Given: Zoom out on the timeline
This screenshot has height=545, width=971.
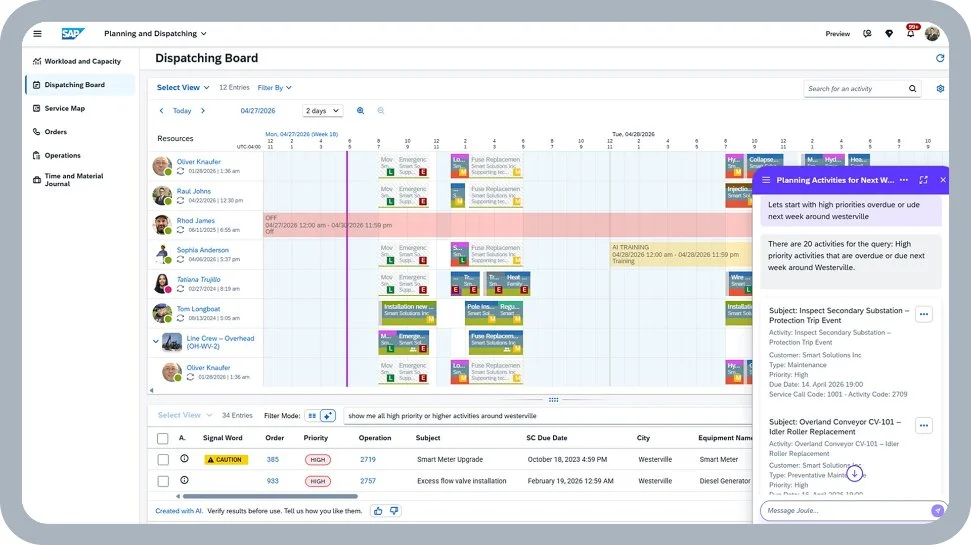Looking at the screenshot, I should pyautogui.click(x=381, y=111).
